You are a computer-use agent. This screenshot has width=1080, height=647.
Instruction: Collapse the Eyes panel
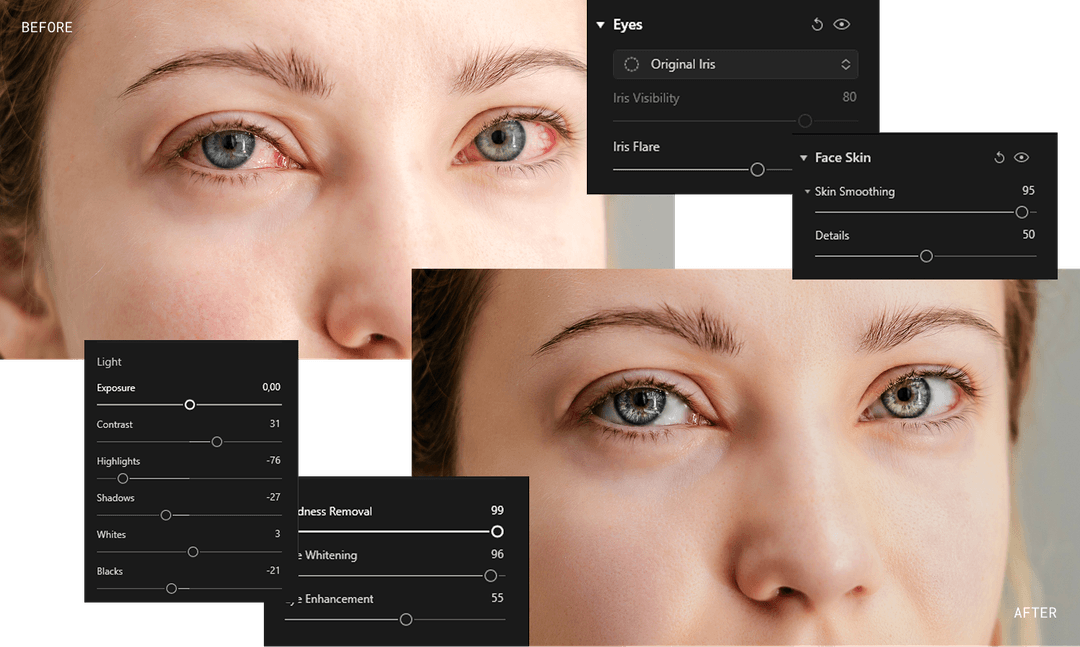click(x=600, y=24)
